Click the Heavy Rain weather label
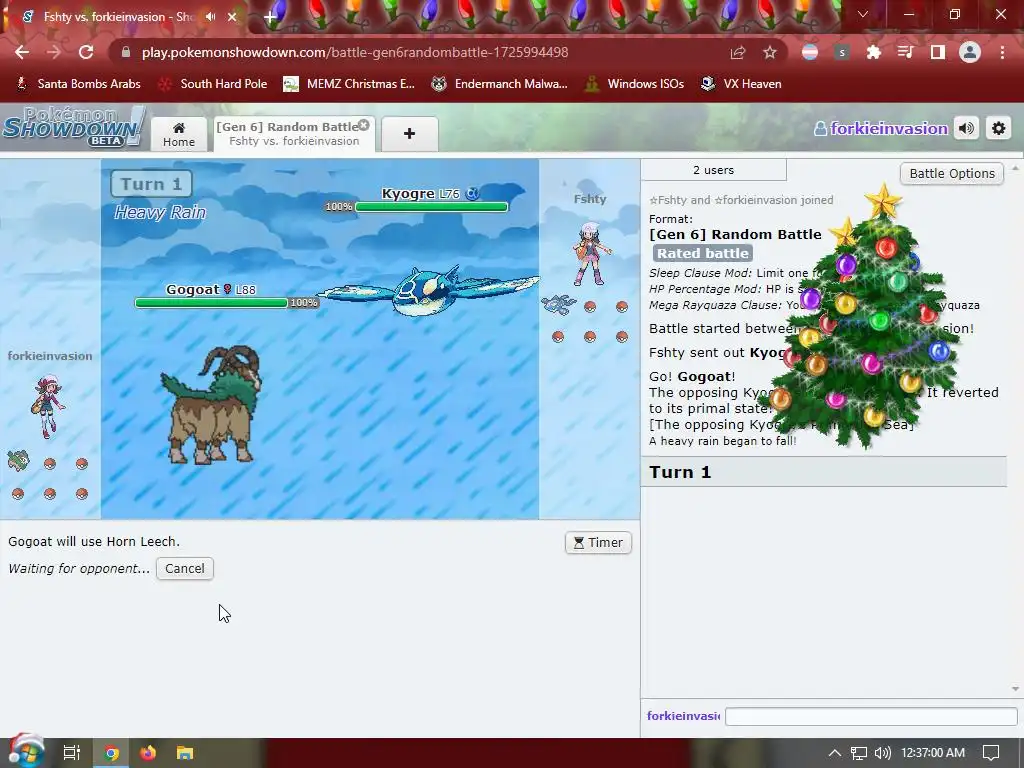1024x768 pixels. point(160,213)
